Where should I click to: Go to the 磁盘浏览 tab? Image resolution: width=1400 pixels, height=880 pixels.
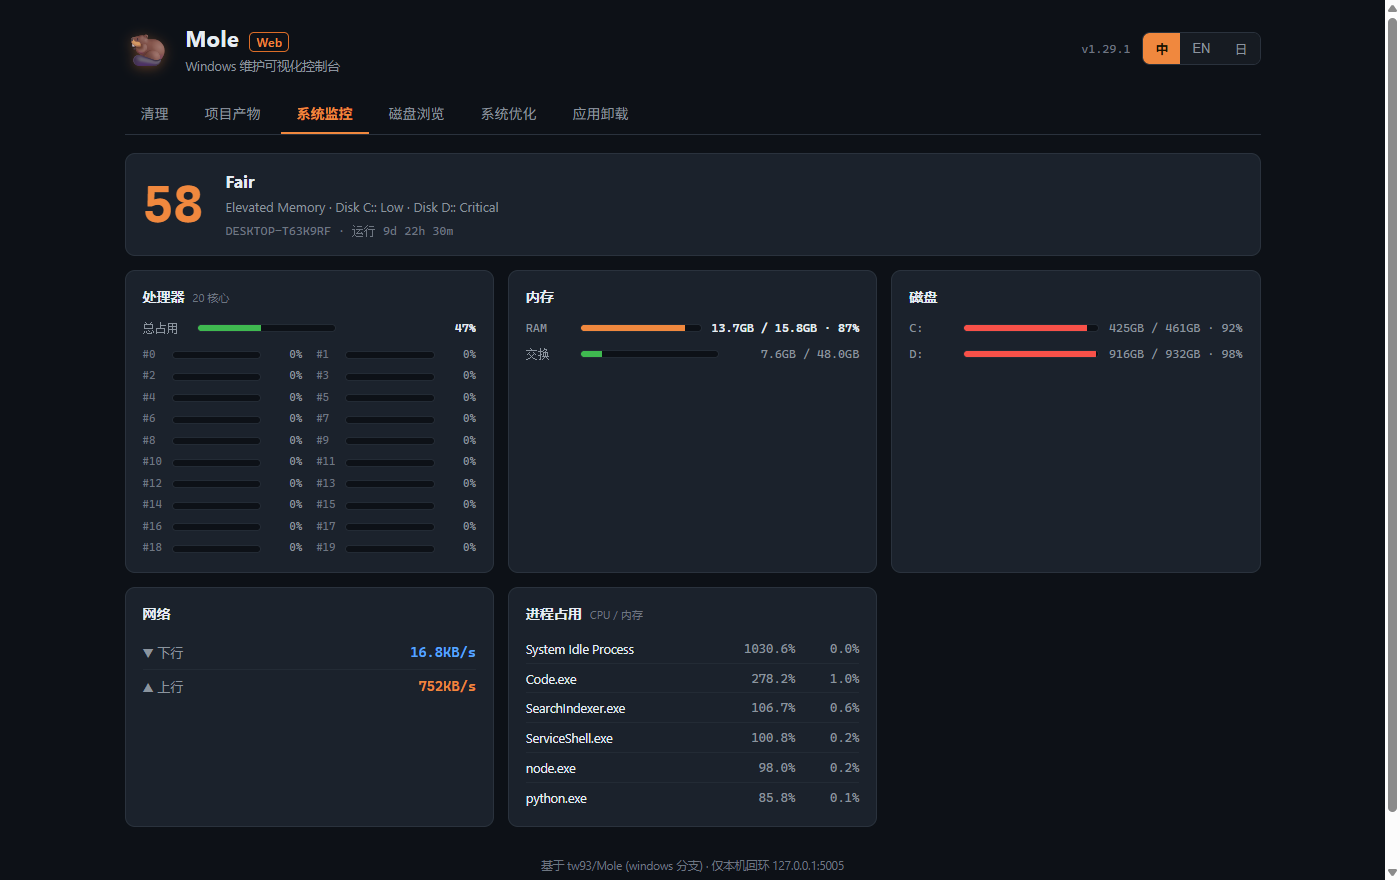click(x=417, y=114)
